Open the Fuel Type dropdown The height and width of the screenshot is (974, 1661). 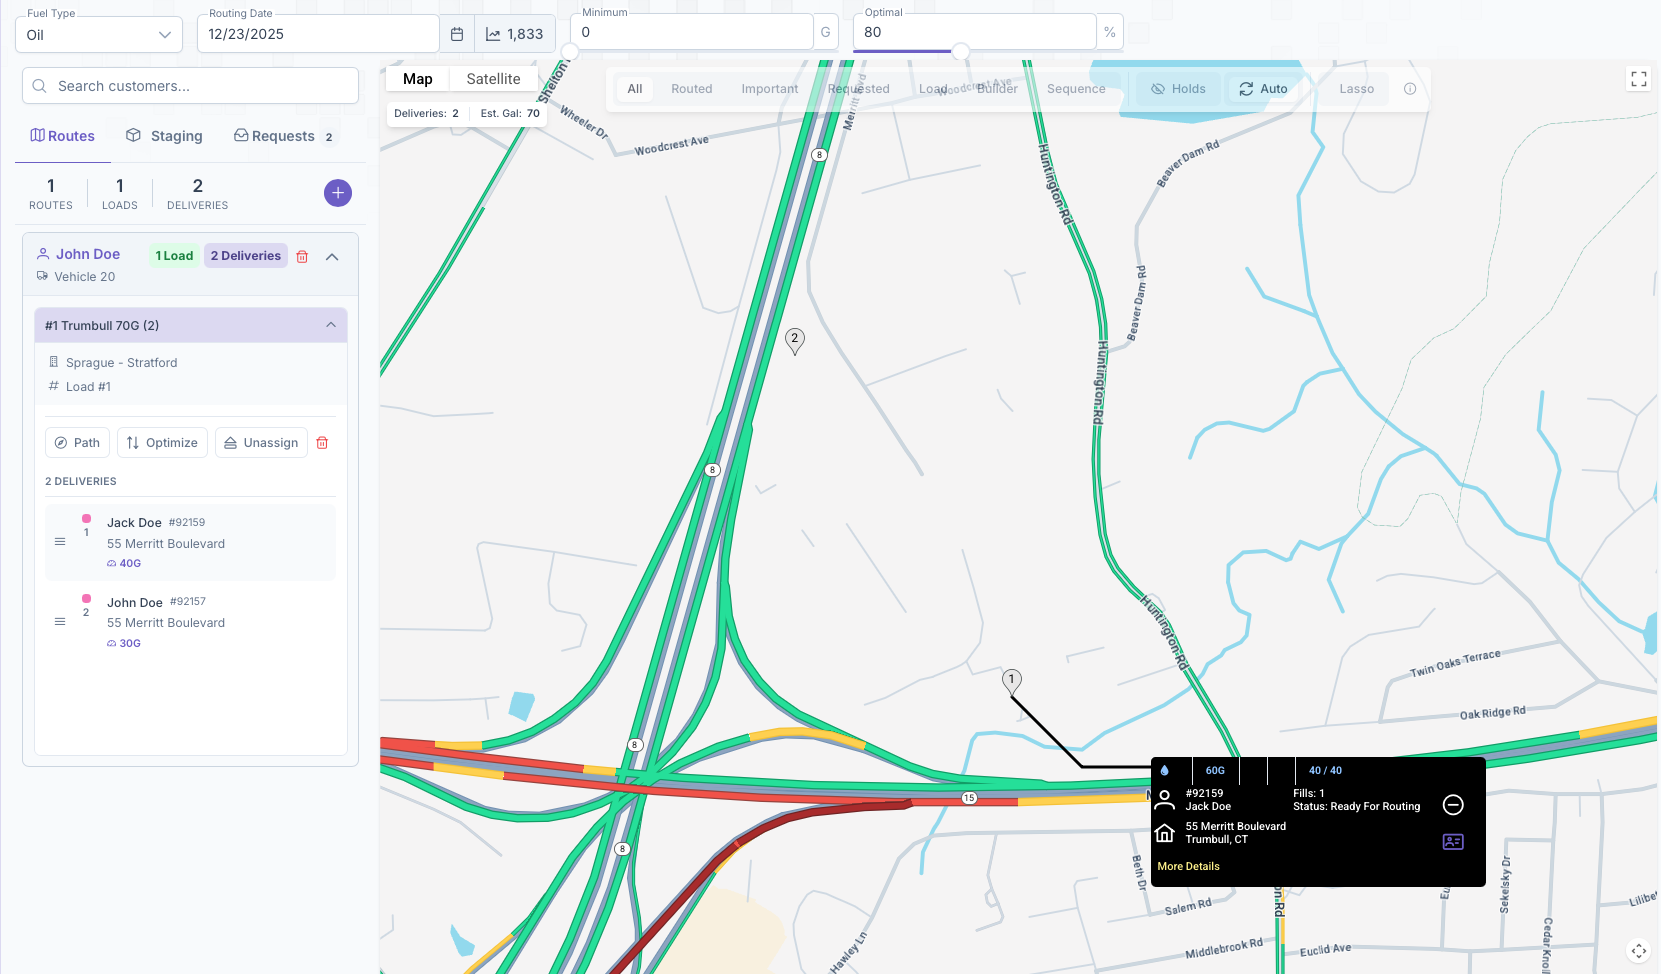(x=99, y=35)
